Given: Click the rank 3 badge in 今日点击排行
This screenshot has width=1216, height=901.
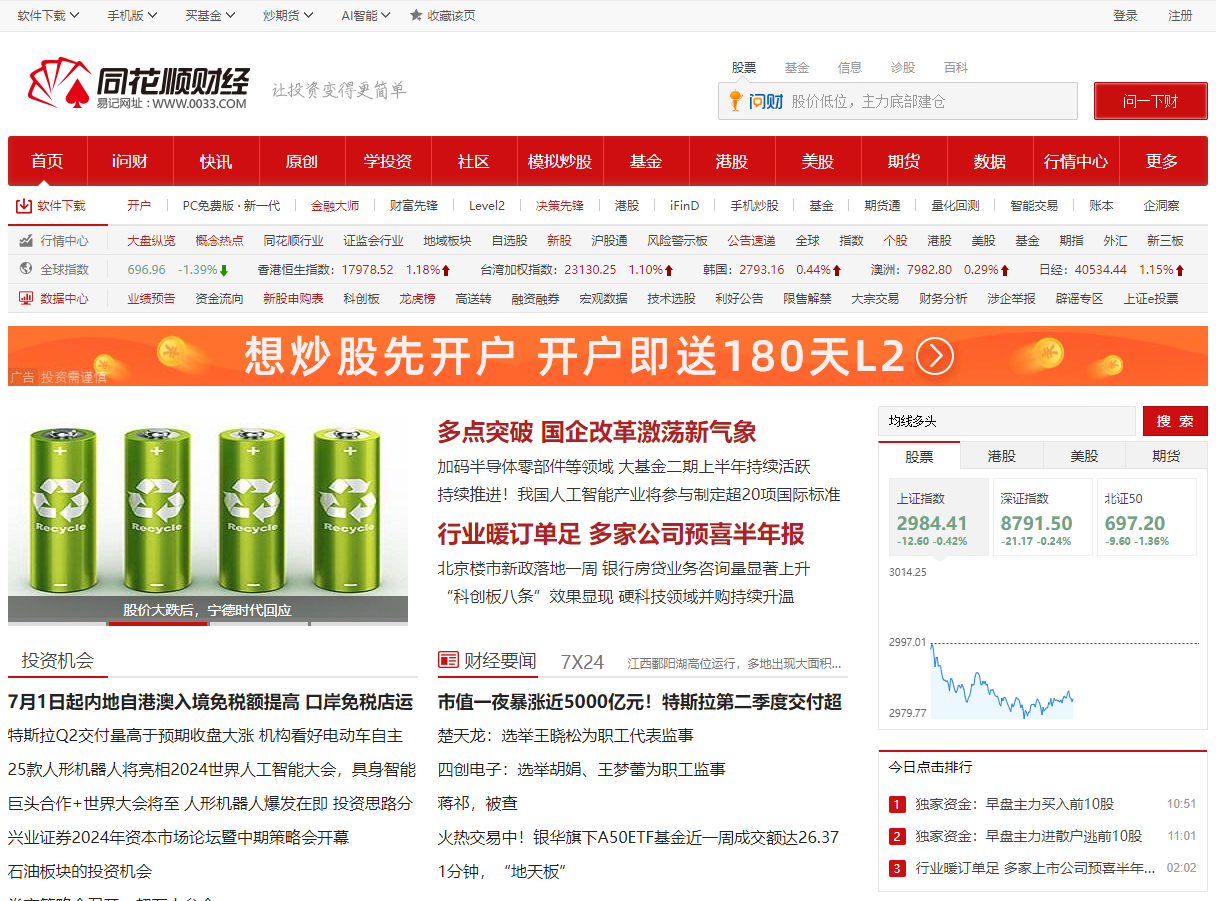Looking at the screenshot, I should pos(897,868).
